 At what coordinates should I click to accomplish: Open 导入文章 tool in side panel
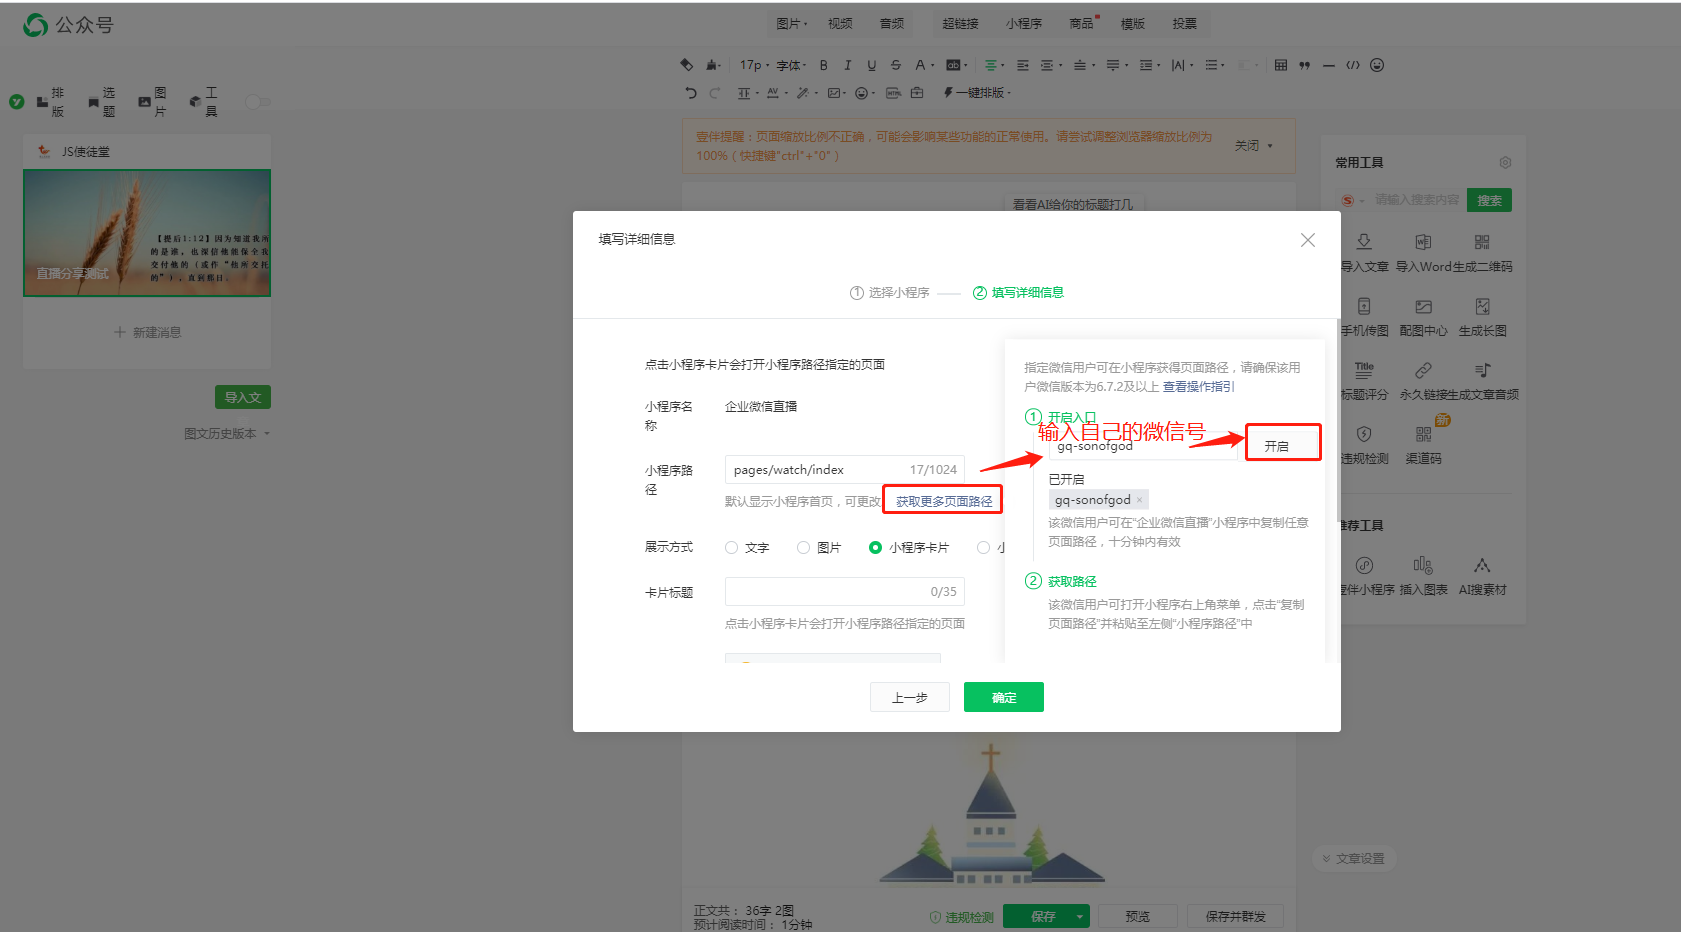coord(1364,253)
